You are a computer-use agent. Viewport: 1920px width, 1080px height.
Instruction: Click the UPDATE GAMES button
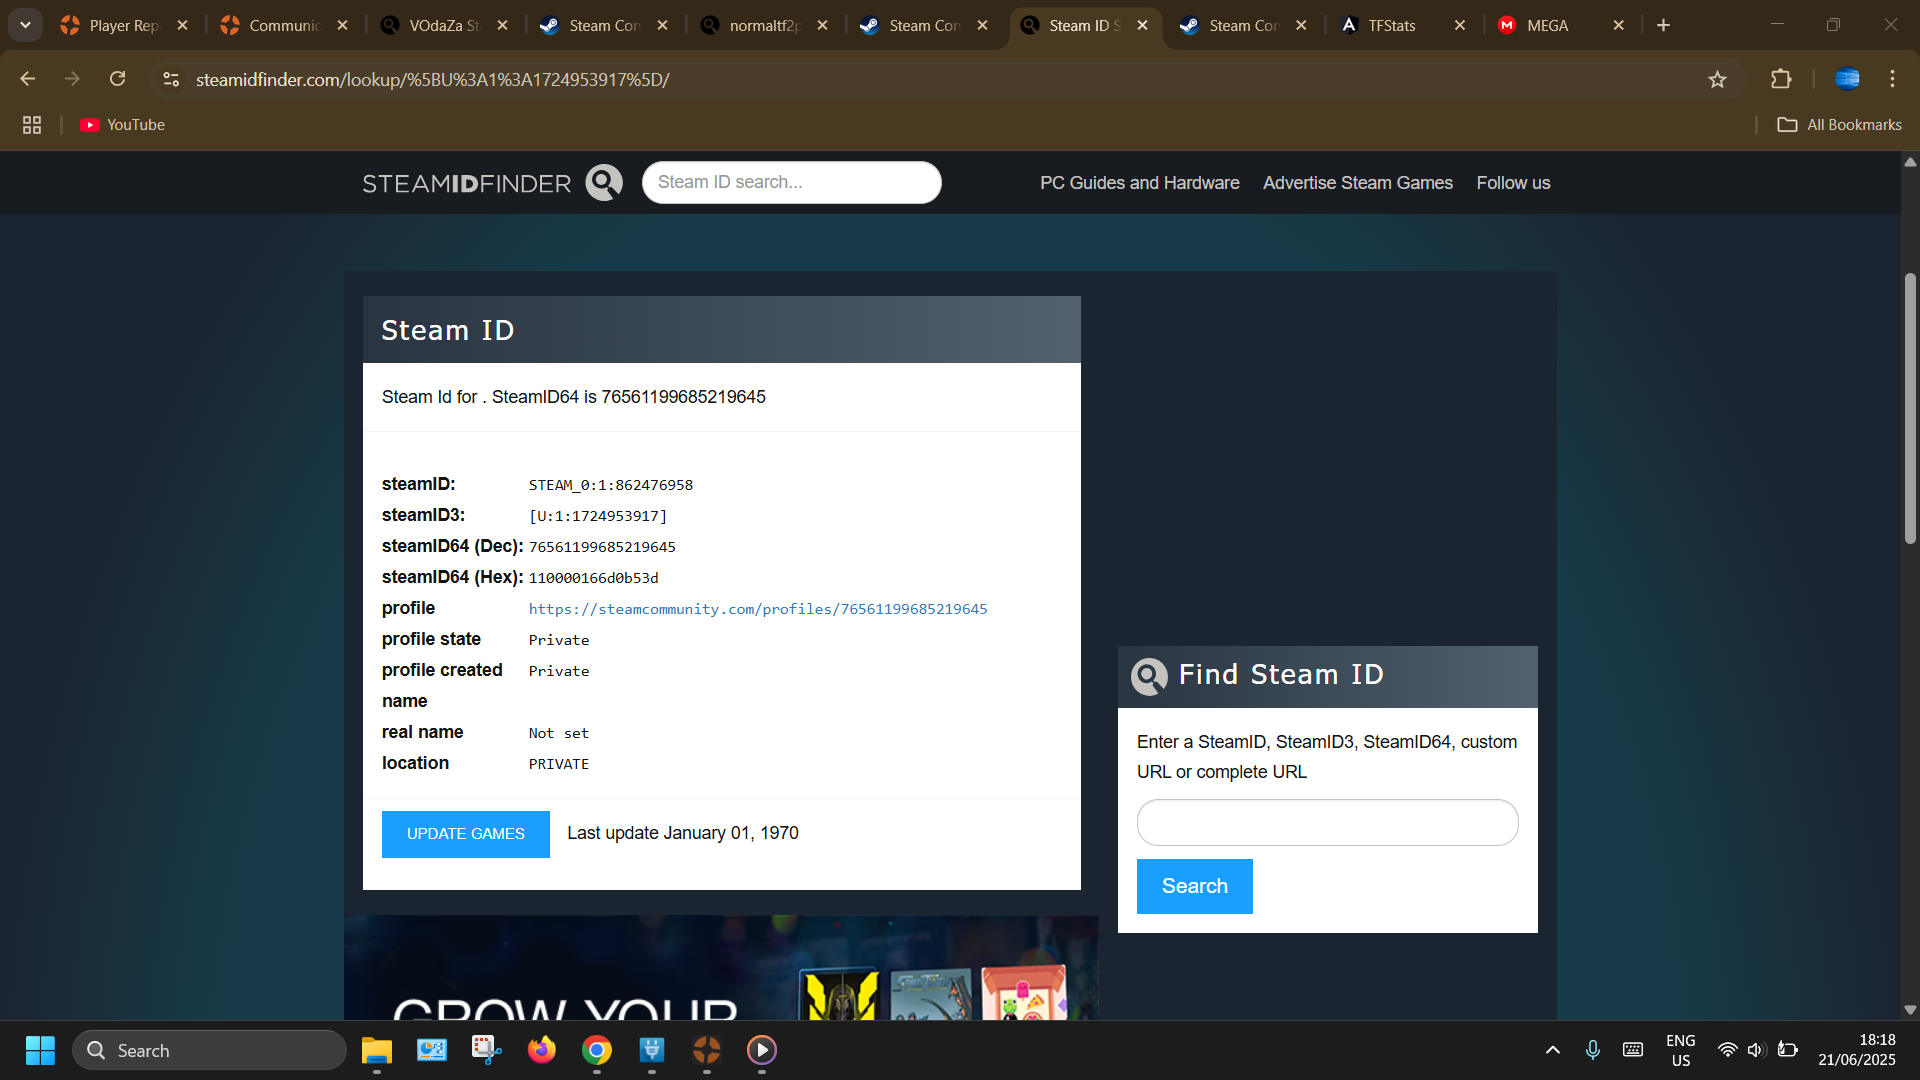click(x=466, y=834)
